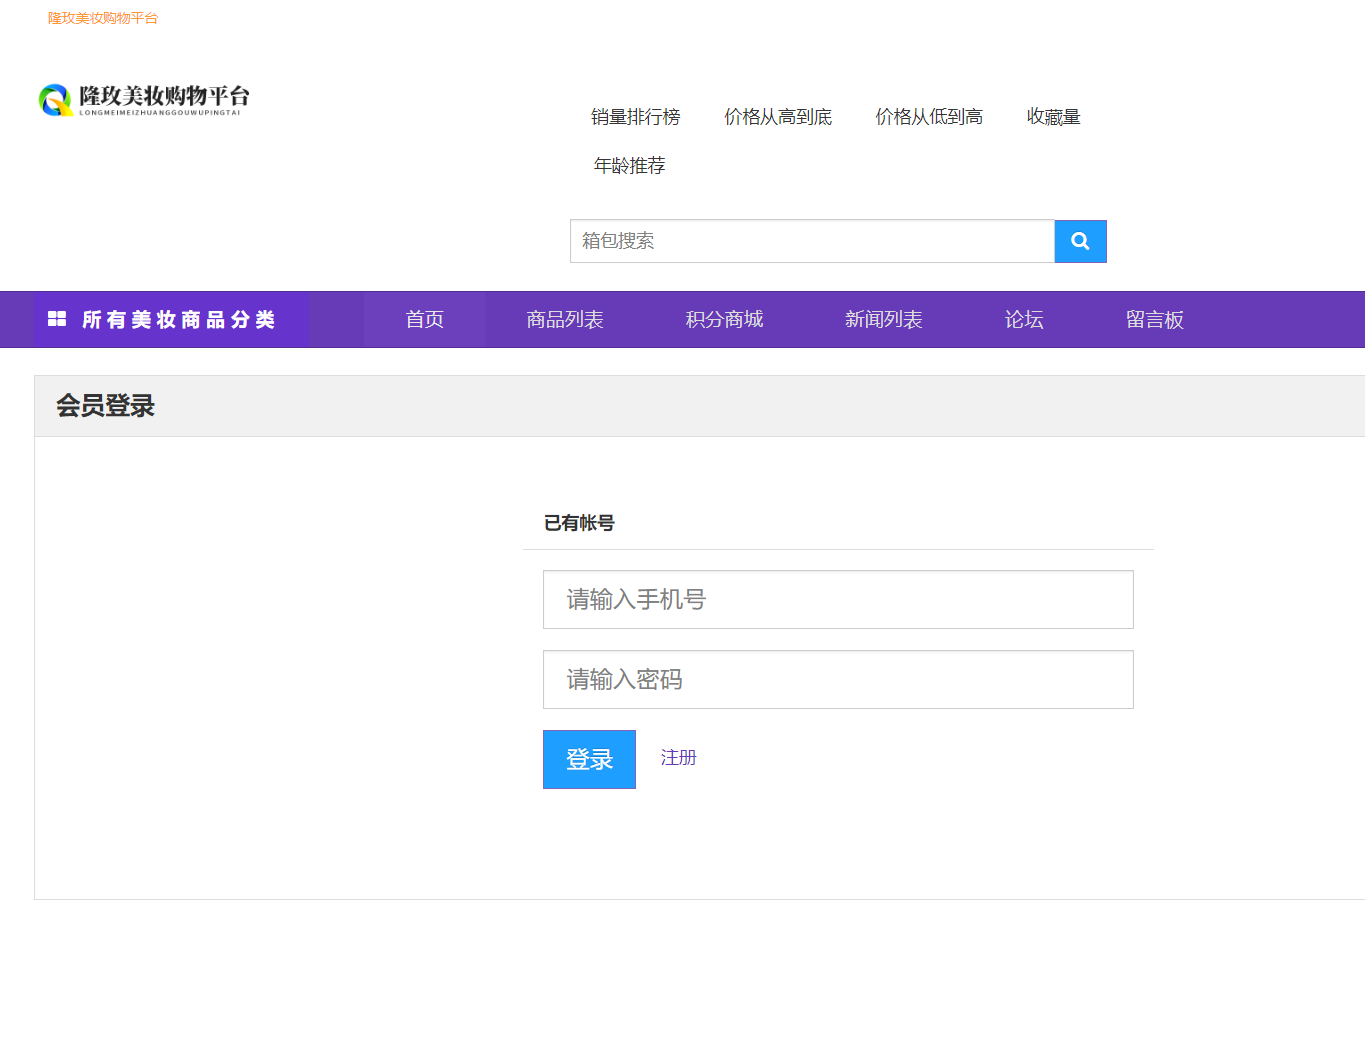The image size is (1365, 1043).
Task: Sort products by 价格从低到高
Action: (x=928, y=116)
